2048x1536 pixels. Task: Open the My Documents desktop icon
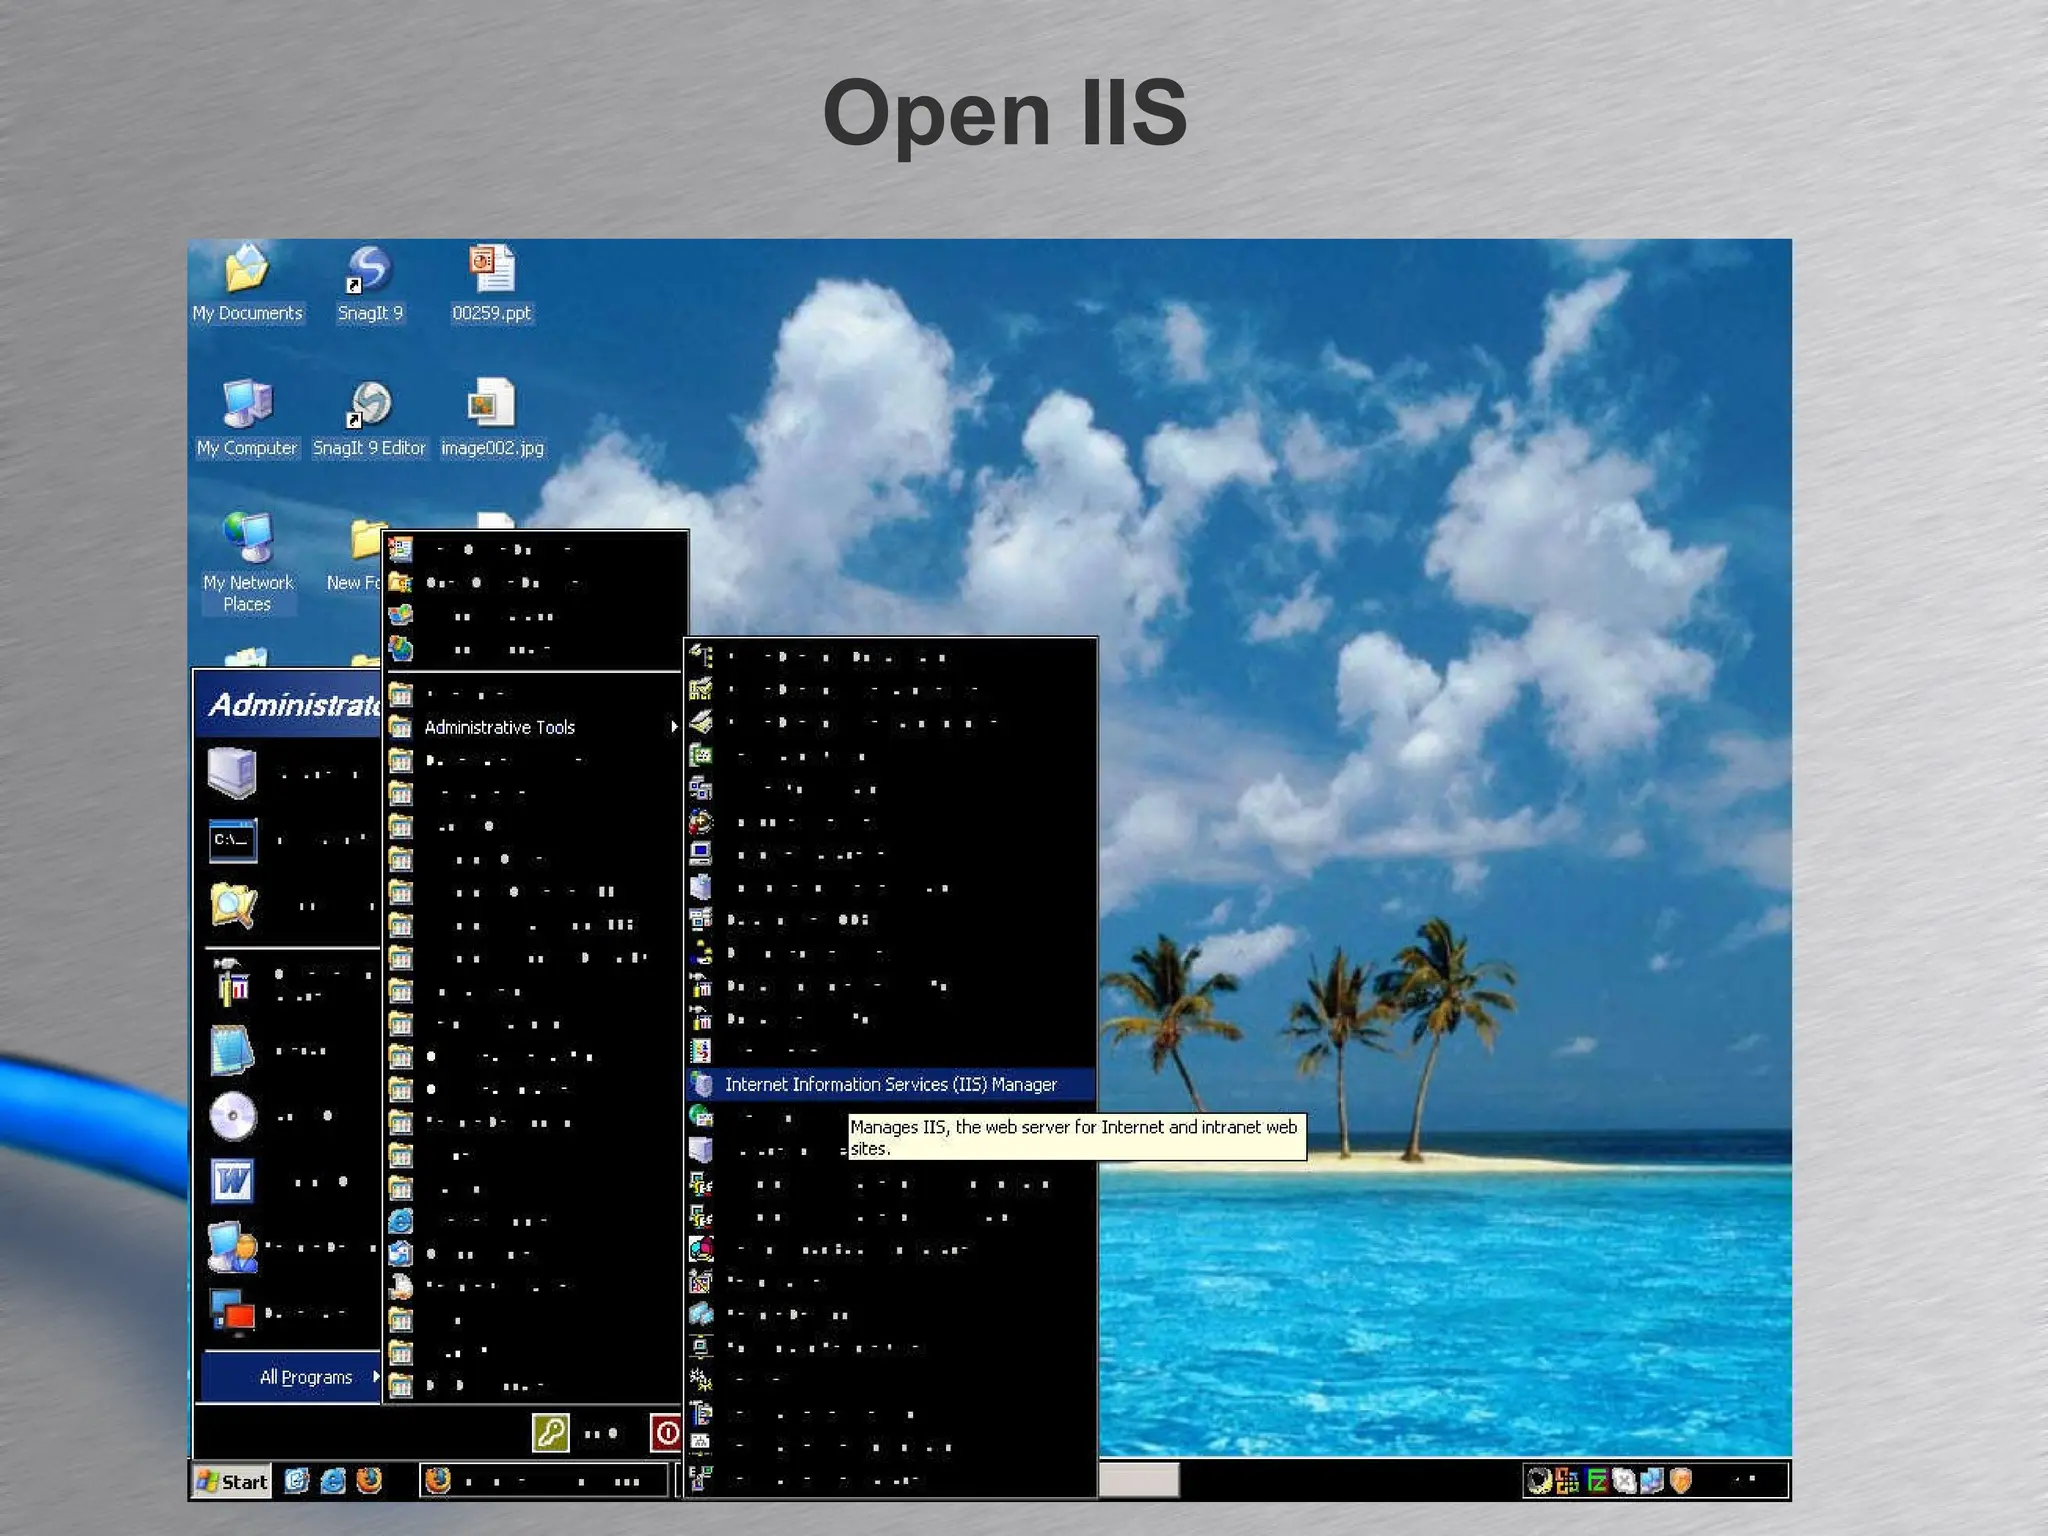pos(247,285)
